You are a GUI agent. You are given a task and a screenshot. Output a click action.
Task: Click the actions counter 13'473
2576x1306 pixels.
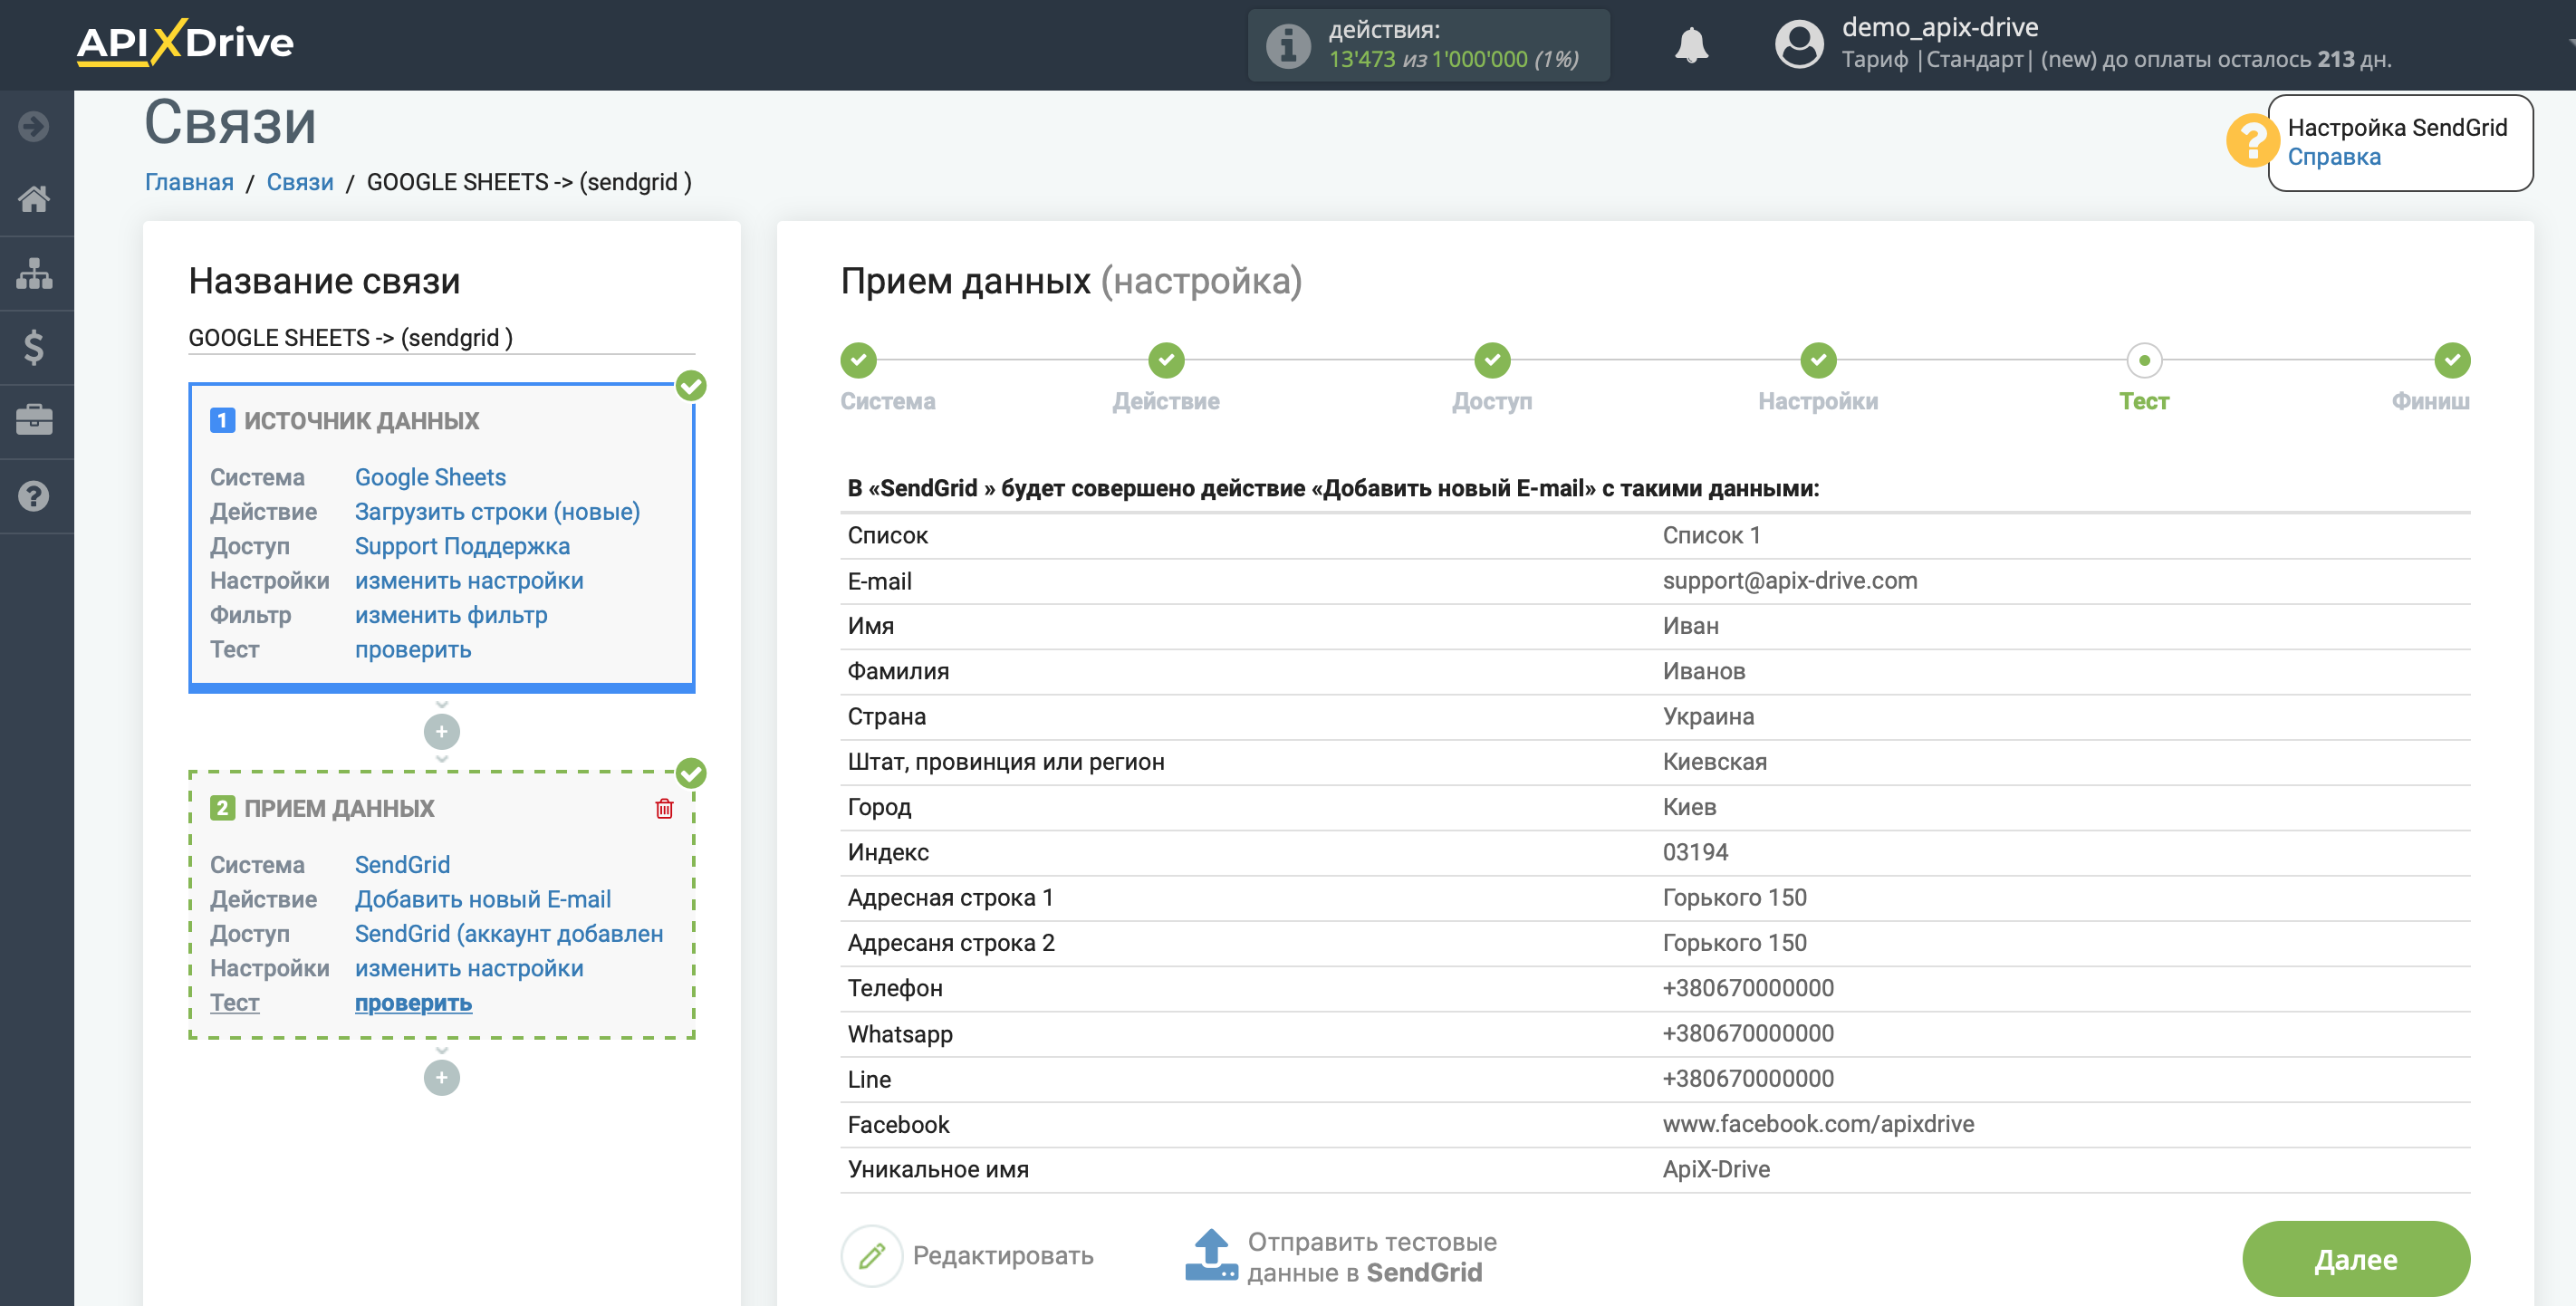1362,59
